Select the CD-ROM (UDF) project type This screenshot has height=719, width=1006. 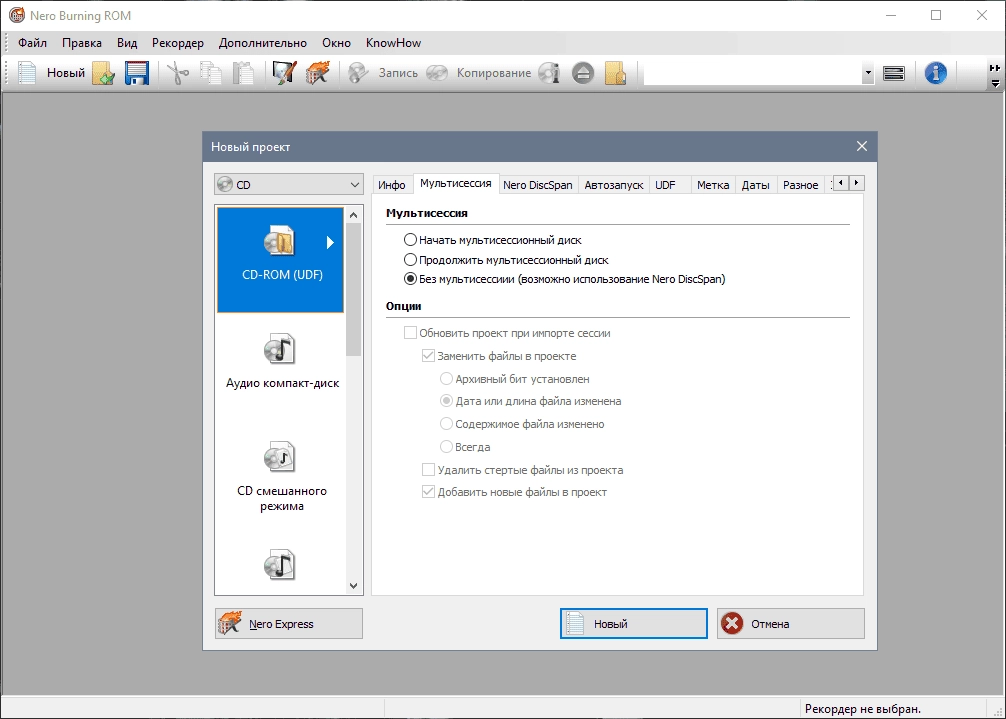(280, 259)
